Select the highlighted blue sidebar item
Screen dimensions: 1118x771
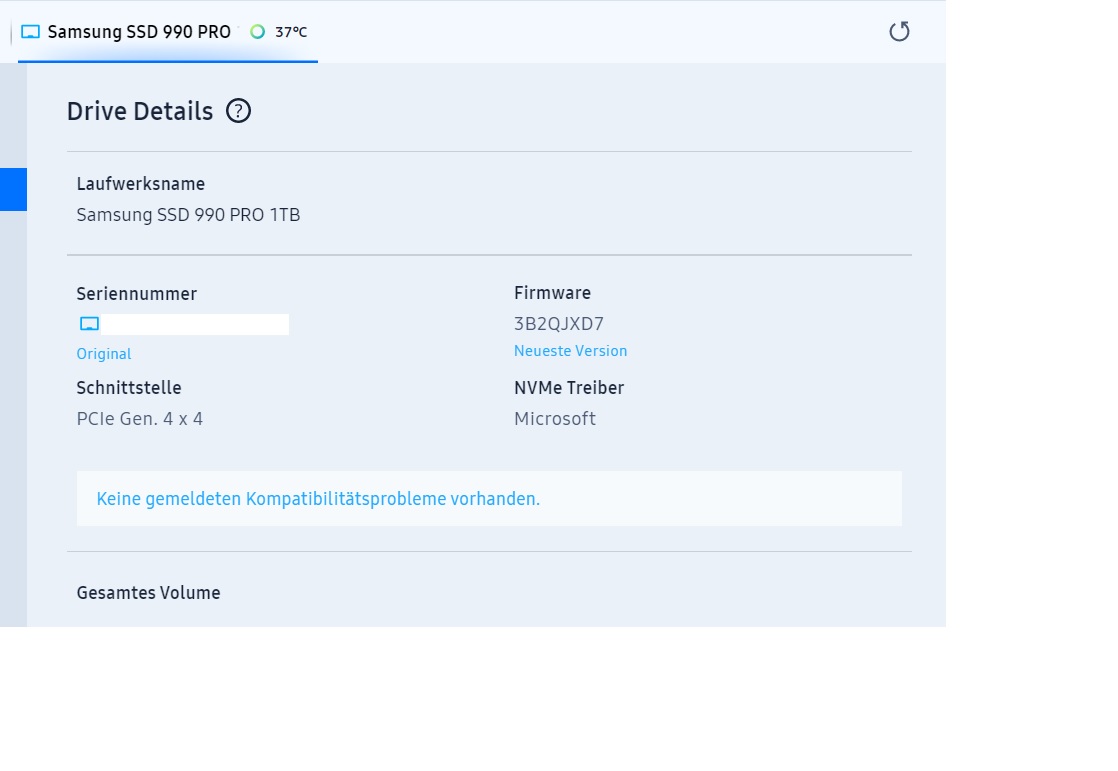coord(14,190)
